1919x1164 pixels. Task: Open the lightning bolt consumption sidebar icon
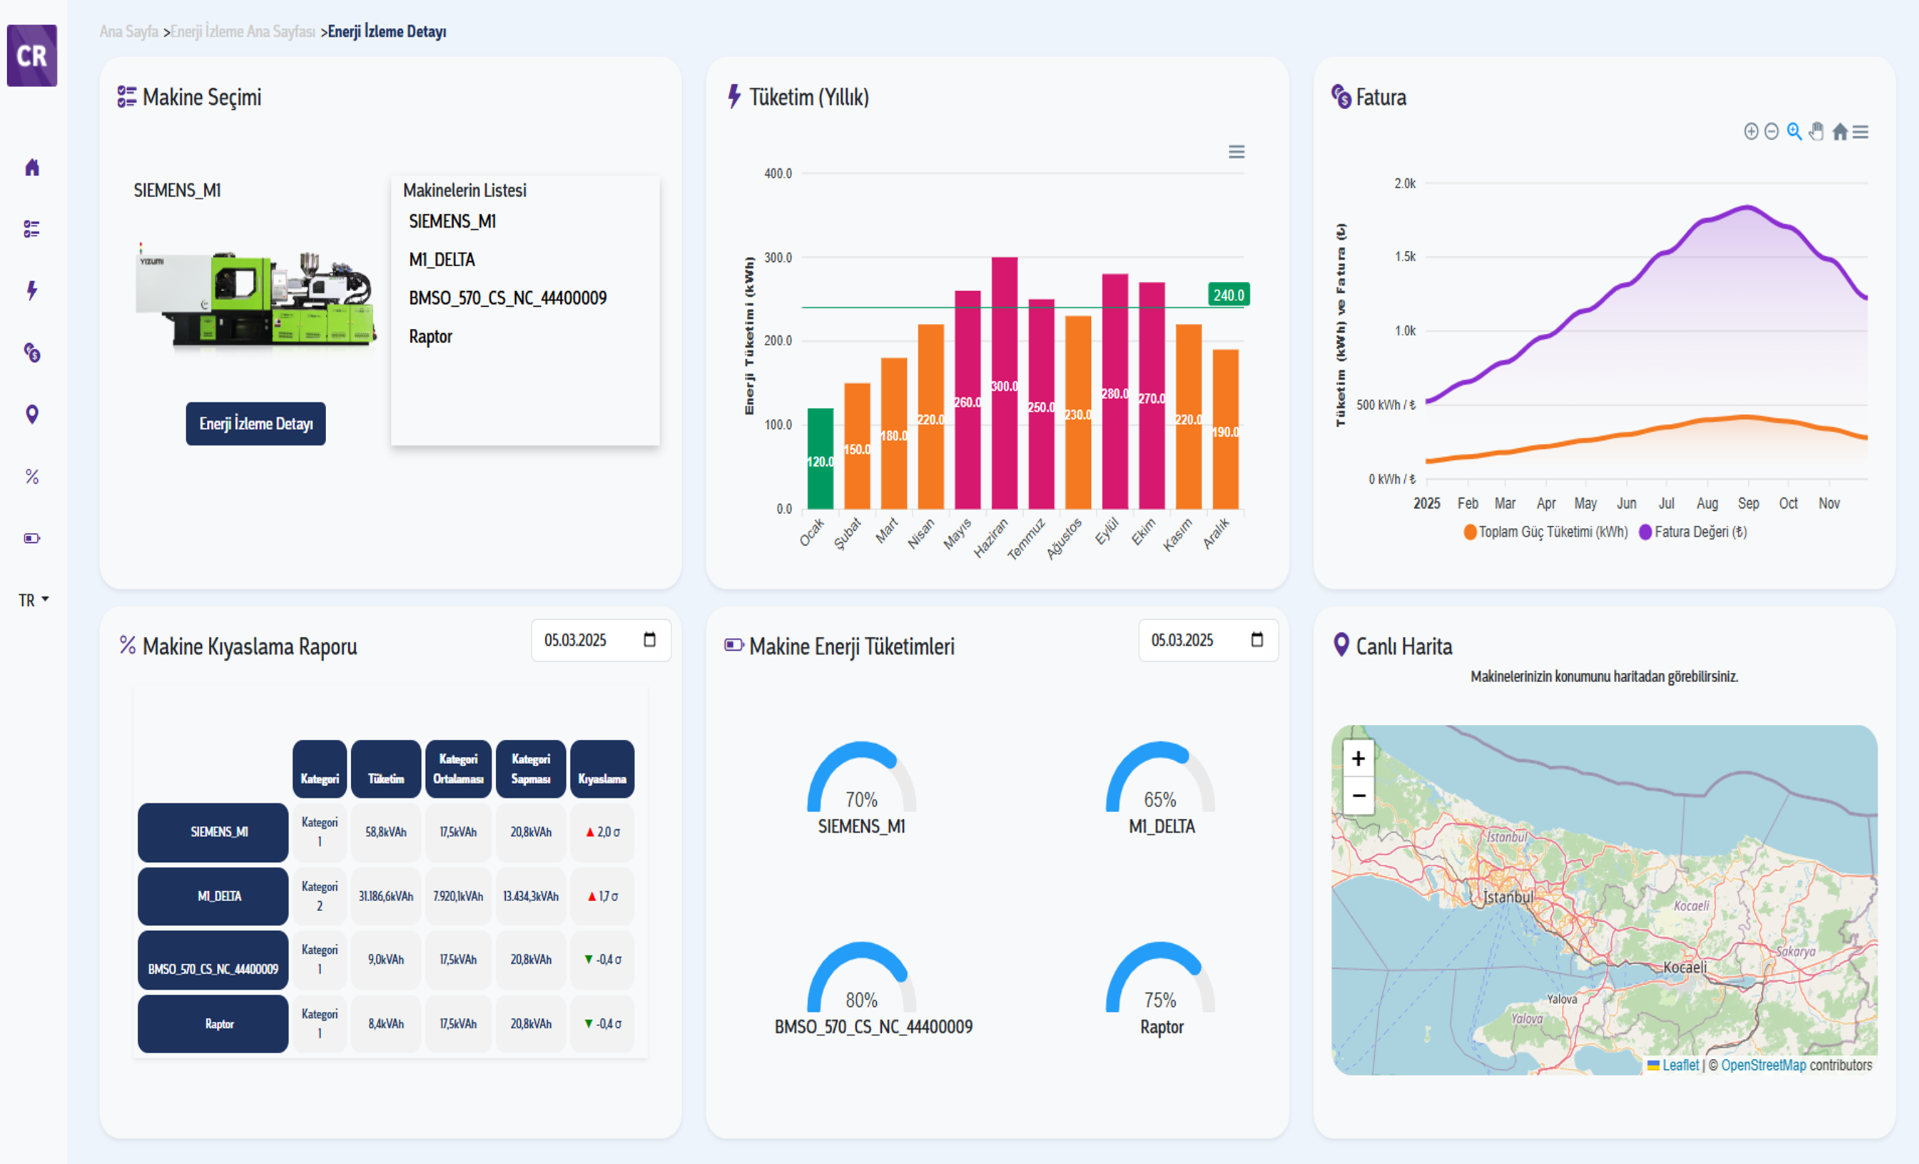[32, 291]
